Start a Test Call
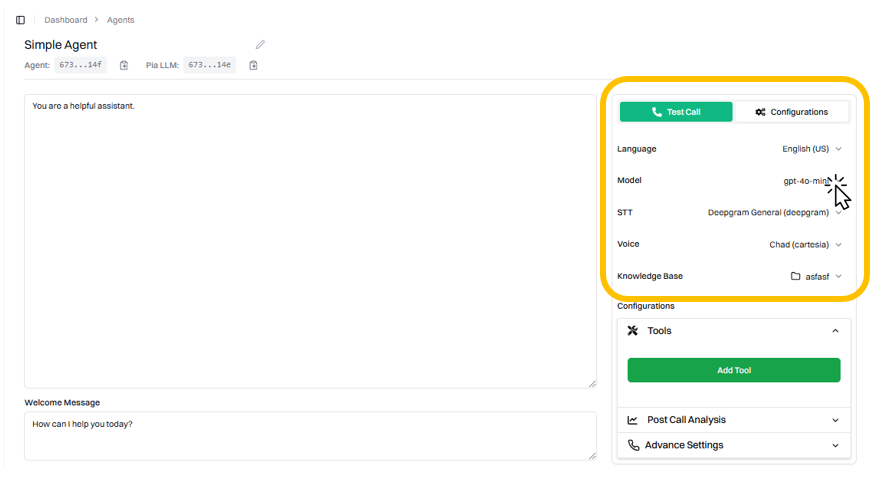Image resolution: width=889 pixels, height=489 pixels. [676, 112]
